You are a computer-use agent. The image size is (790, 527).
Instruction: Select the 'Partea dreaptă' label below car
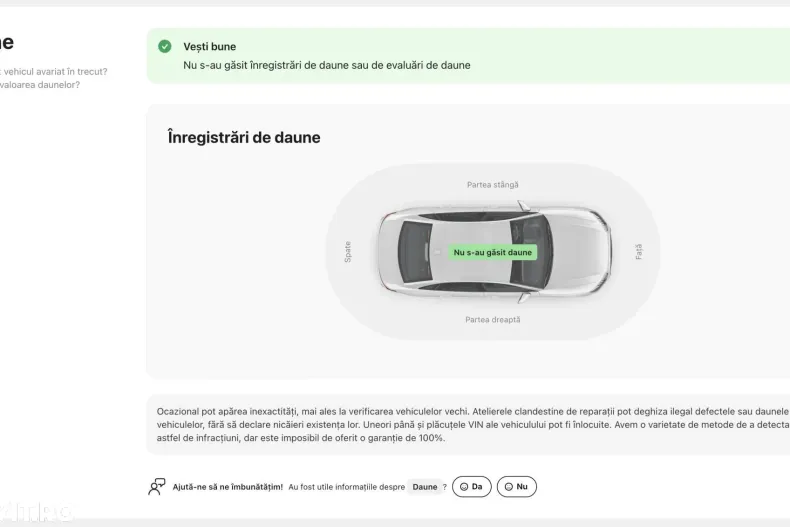click(492, 320)
